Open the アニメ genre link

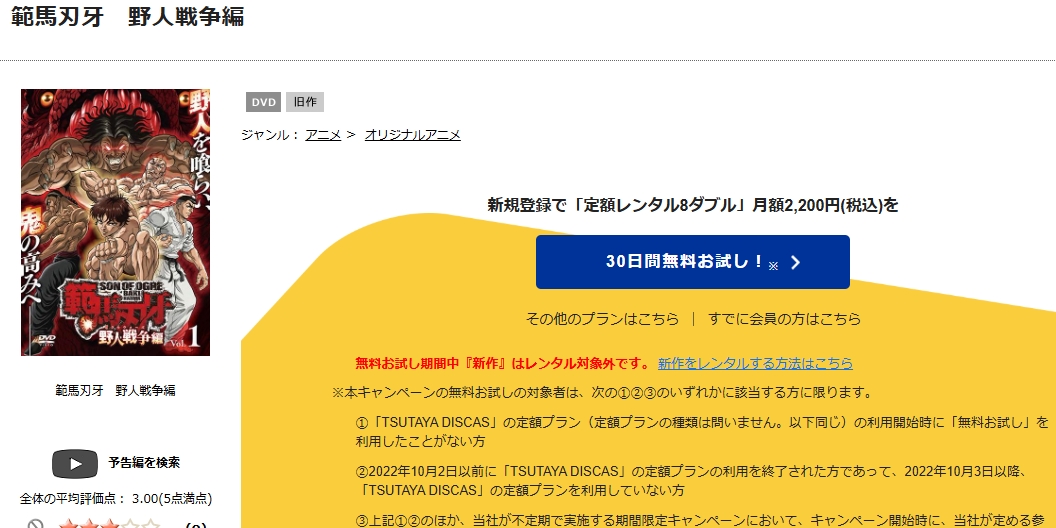tap(323, 134)
